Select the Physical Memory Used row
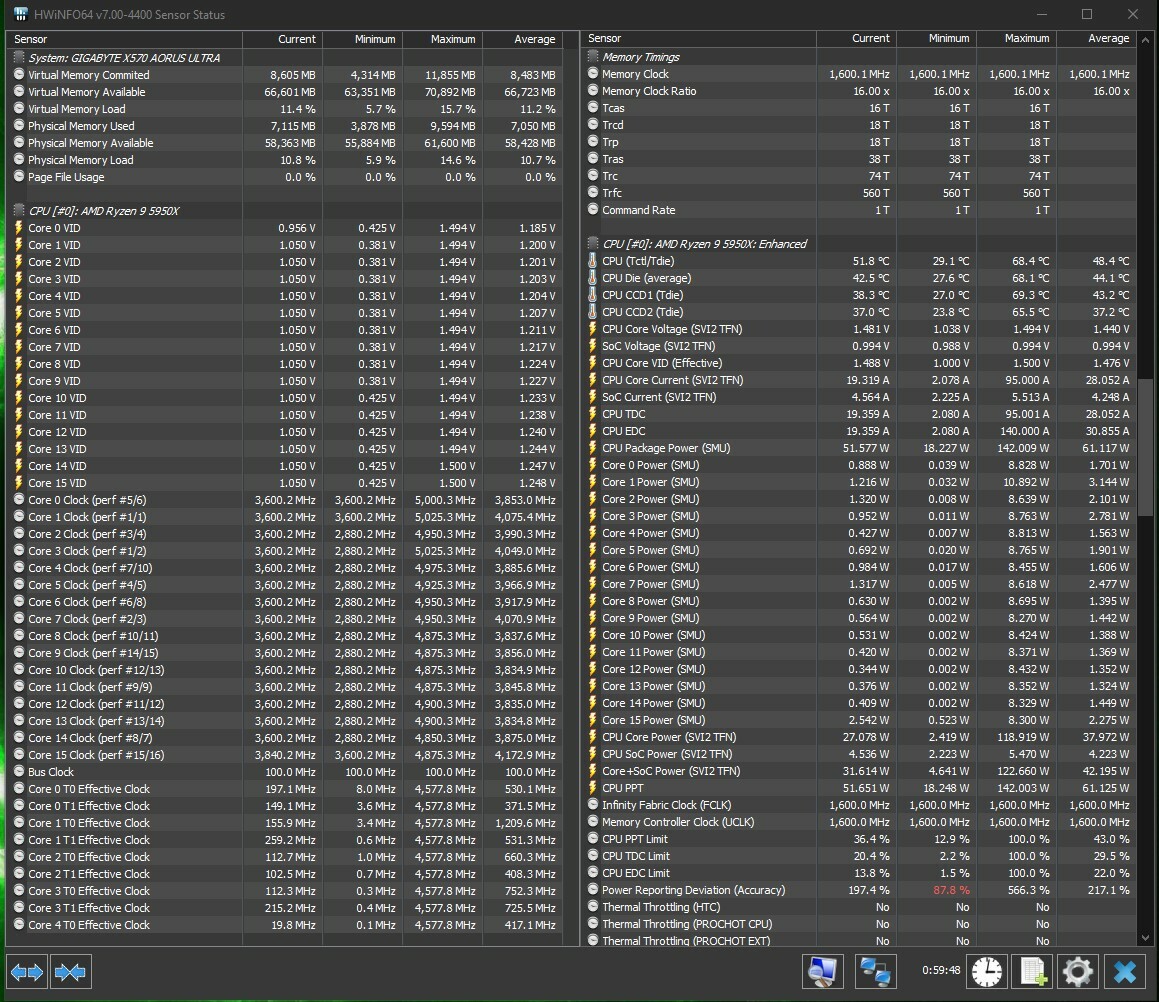 point(284,126)
